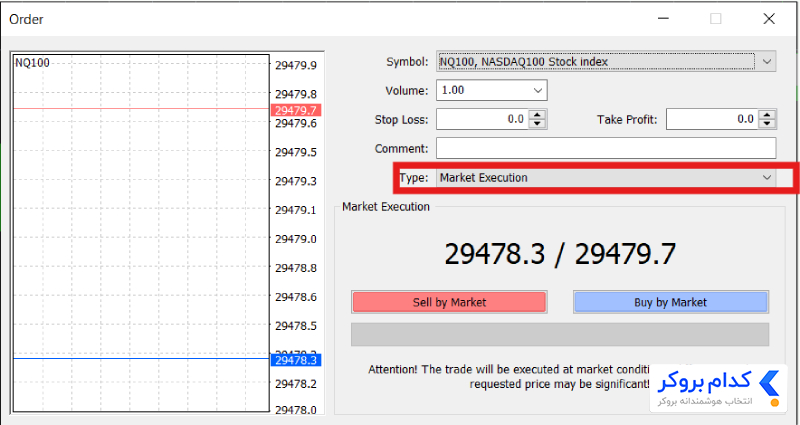
Task: Increase Stop Loss with up arrow
Action: coord(537,115)
